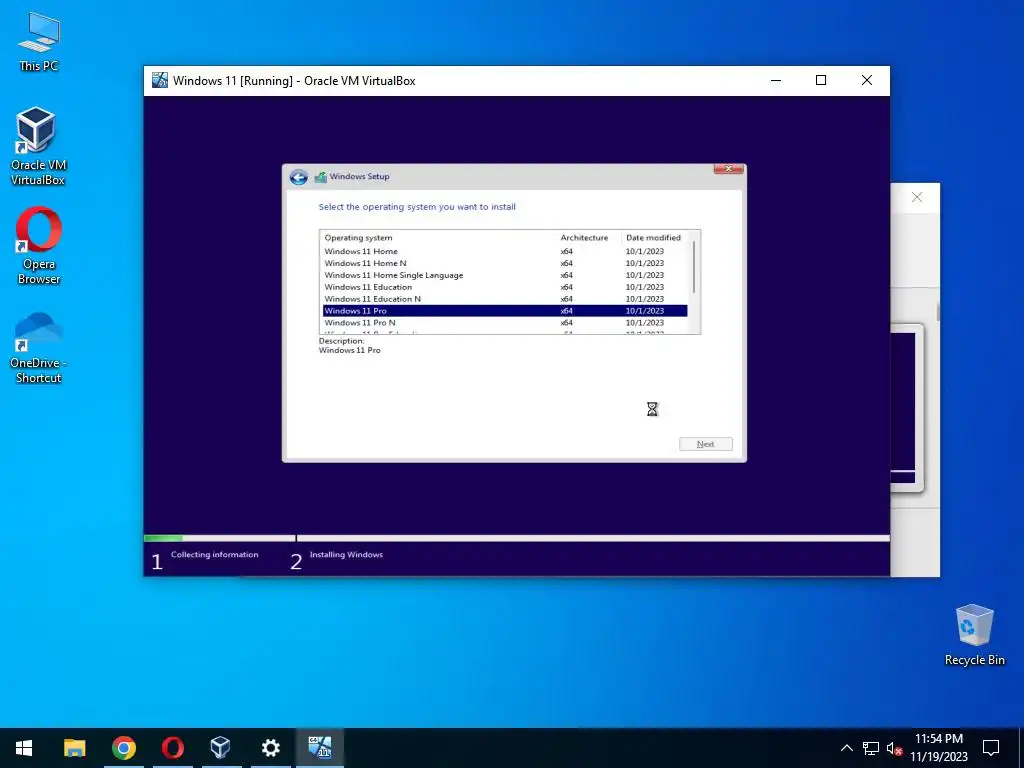Open VirtualBox Manager taskbar icon

221,748
